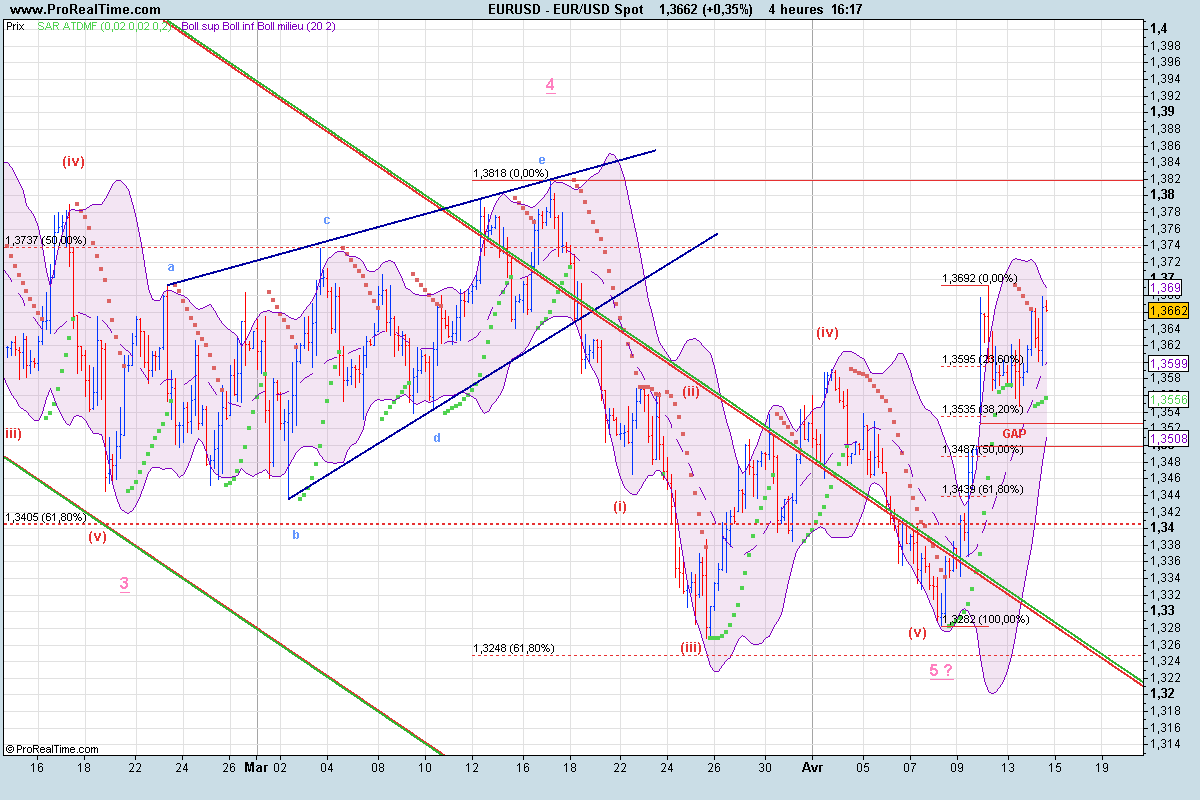
Task: Select the 1,3439 (61,80%) retracement label
Action: tap(983, 489)
